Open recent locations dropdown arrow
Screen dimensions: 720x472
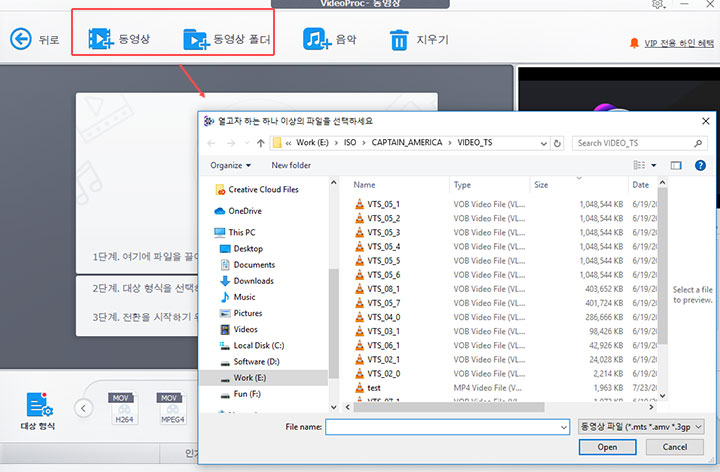[247, 143]
